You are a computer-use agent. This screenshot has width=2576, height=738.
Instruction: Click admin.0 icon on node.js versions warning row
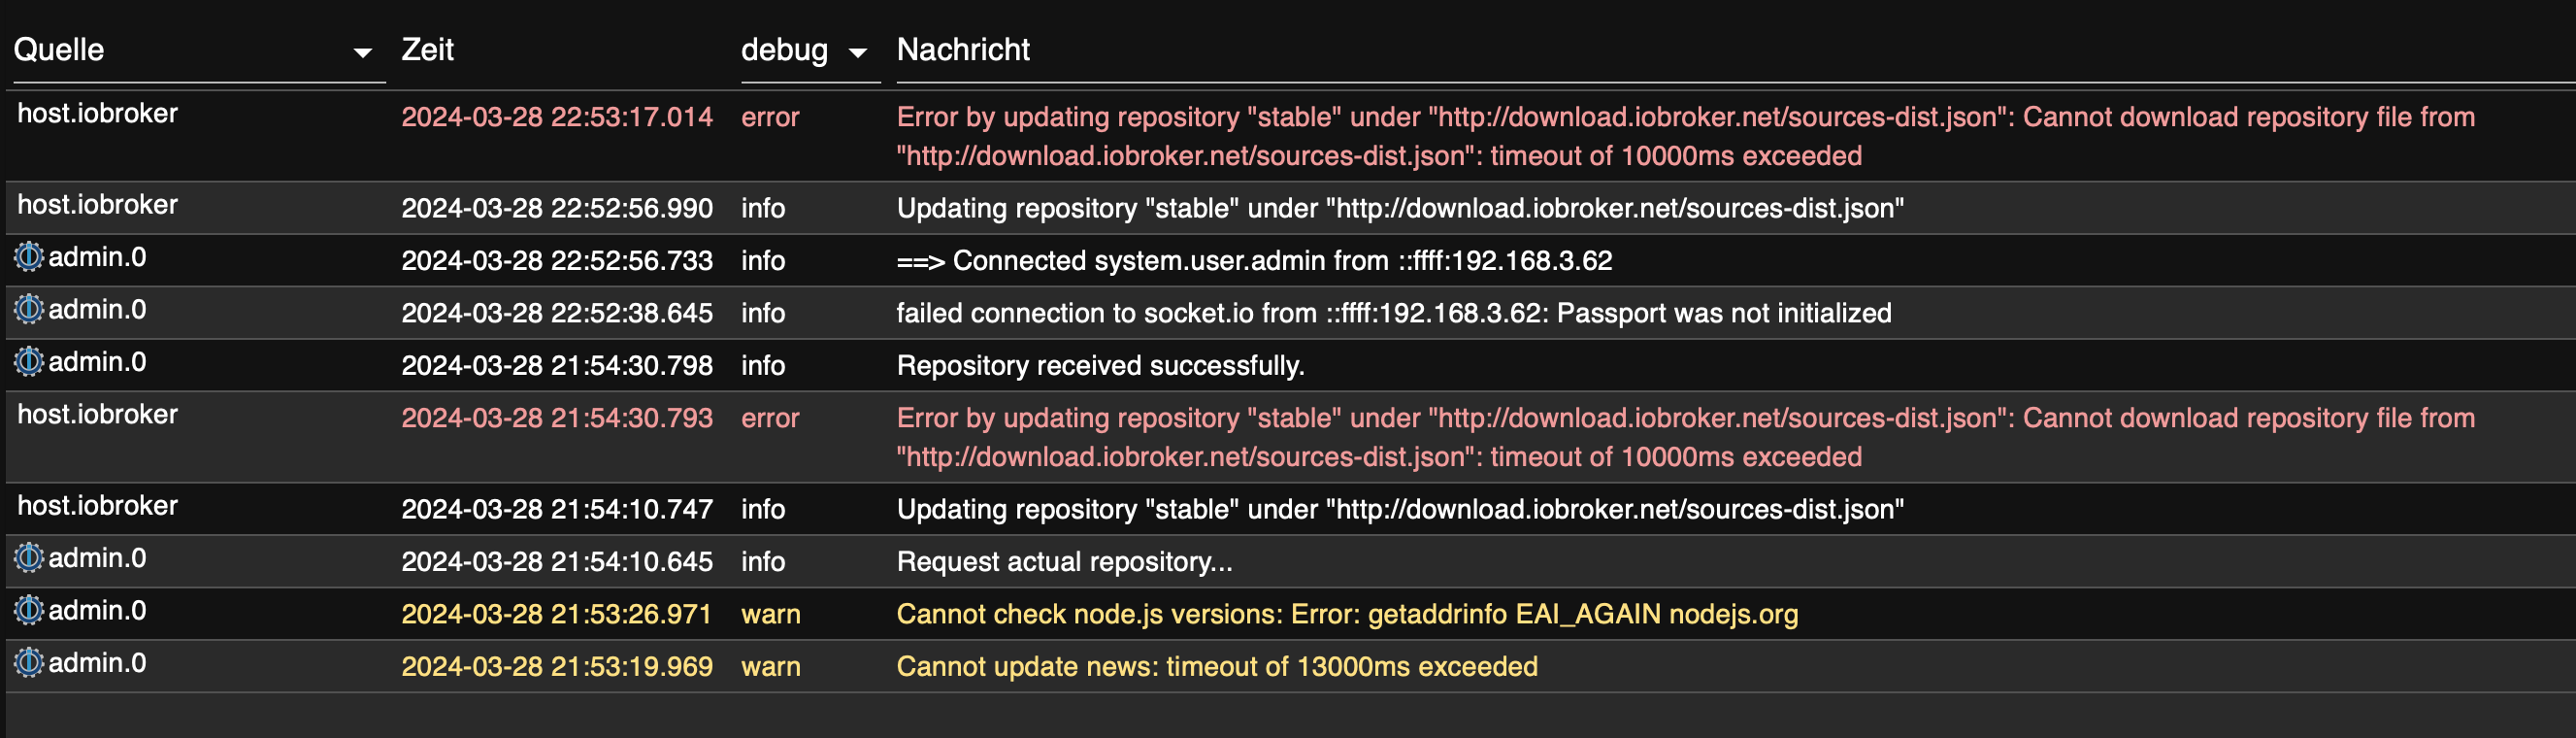point(29,610)
